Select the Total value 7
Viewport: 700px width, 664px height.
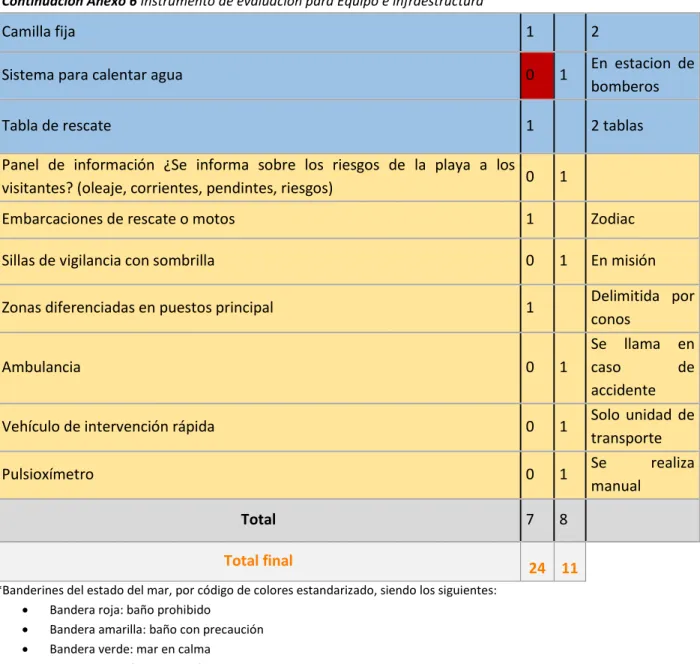coord(530,519)
